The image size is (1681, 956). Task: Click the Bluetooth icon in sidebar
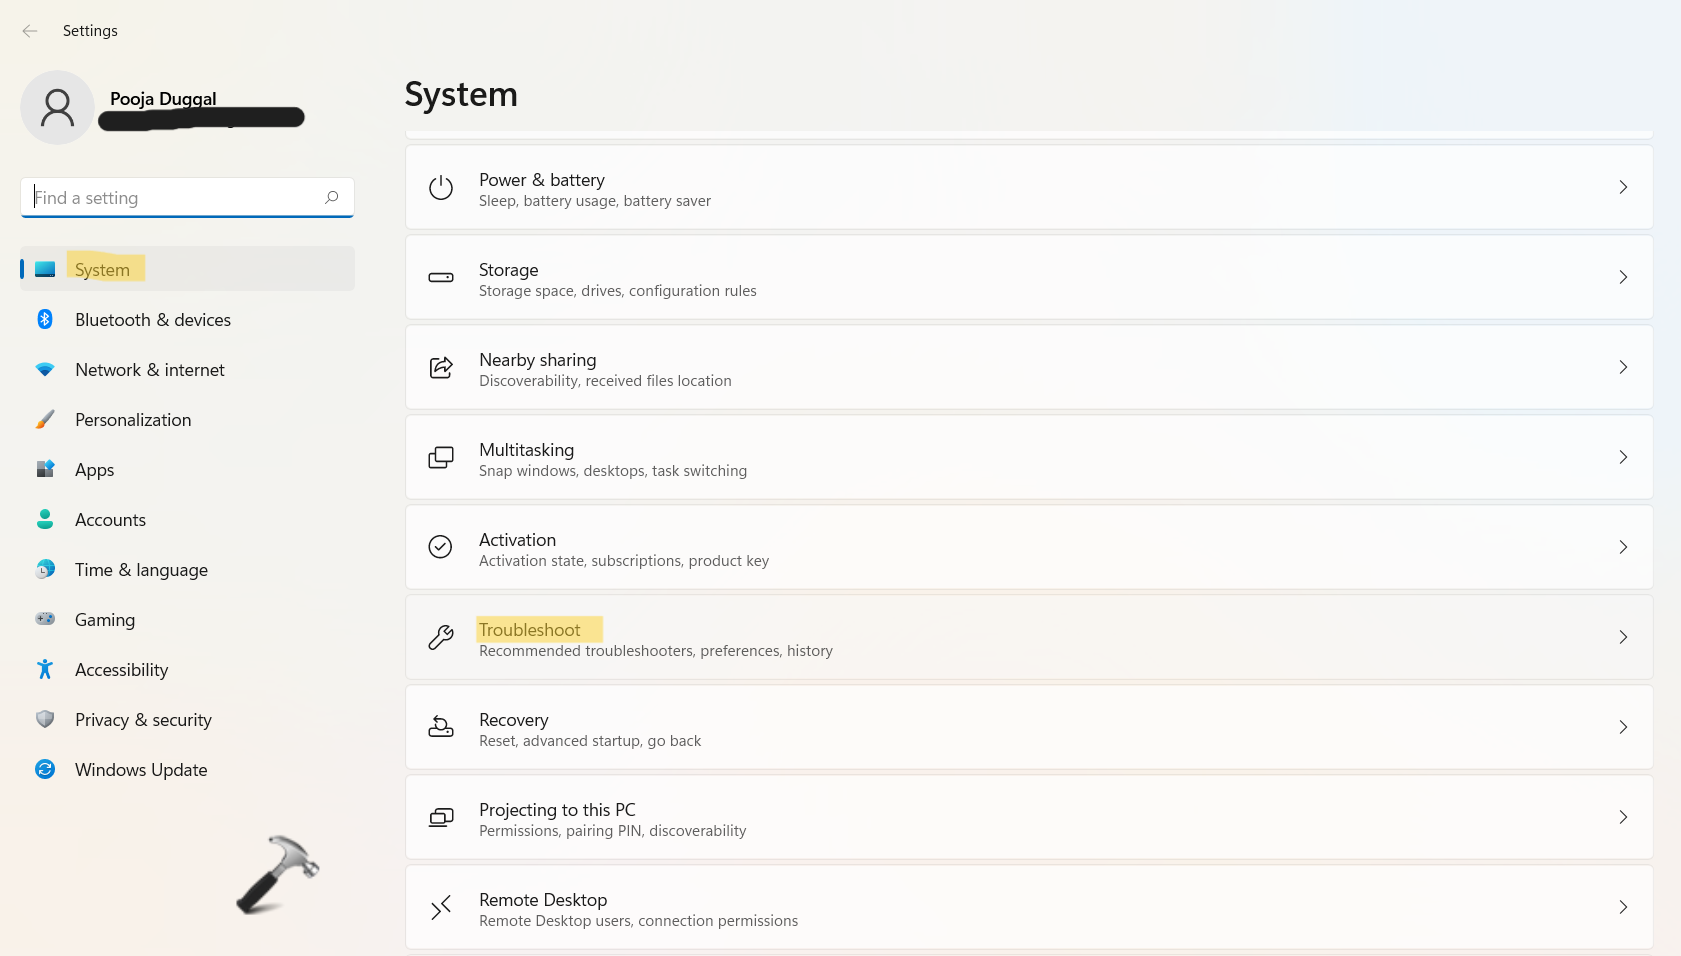click(x=45, y=319)
